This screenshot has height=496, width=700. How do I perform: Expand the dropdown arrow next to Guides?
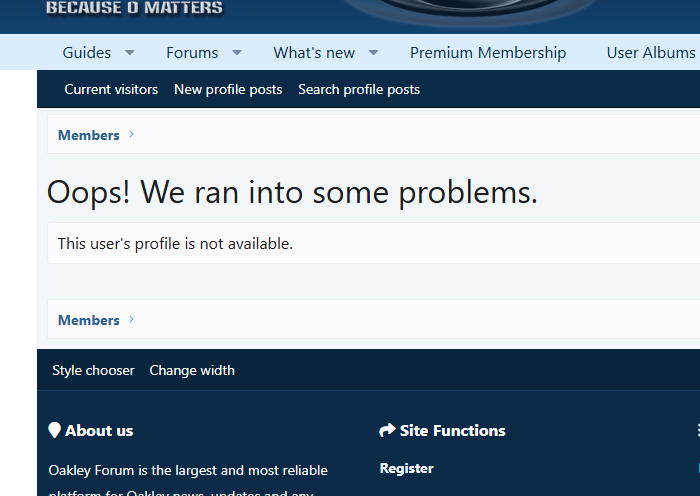(x=129, y=53)
